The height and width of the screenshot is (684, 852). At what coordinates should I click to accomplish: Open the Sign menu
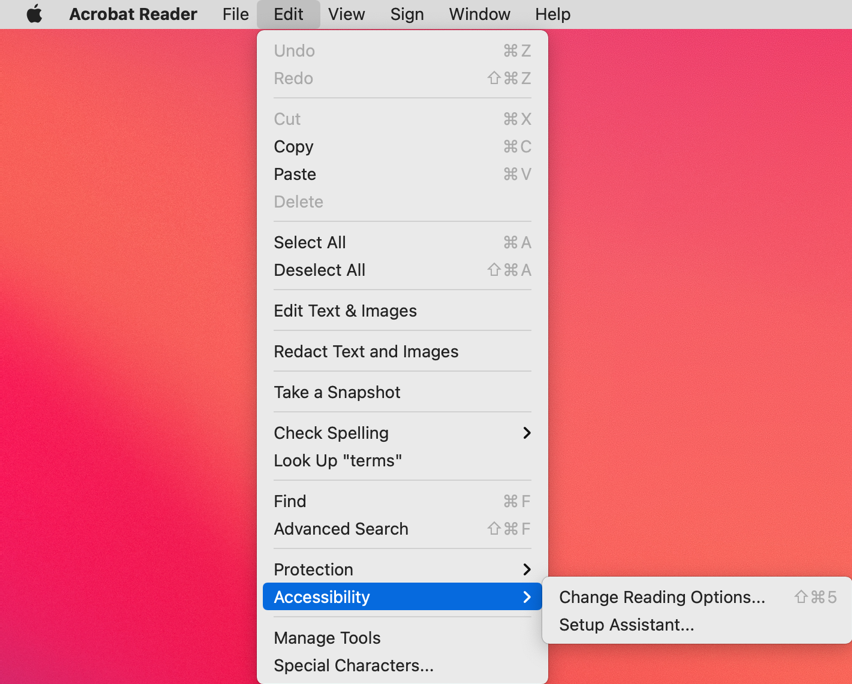point(406,14)
